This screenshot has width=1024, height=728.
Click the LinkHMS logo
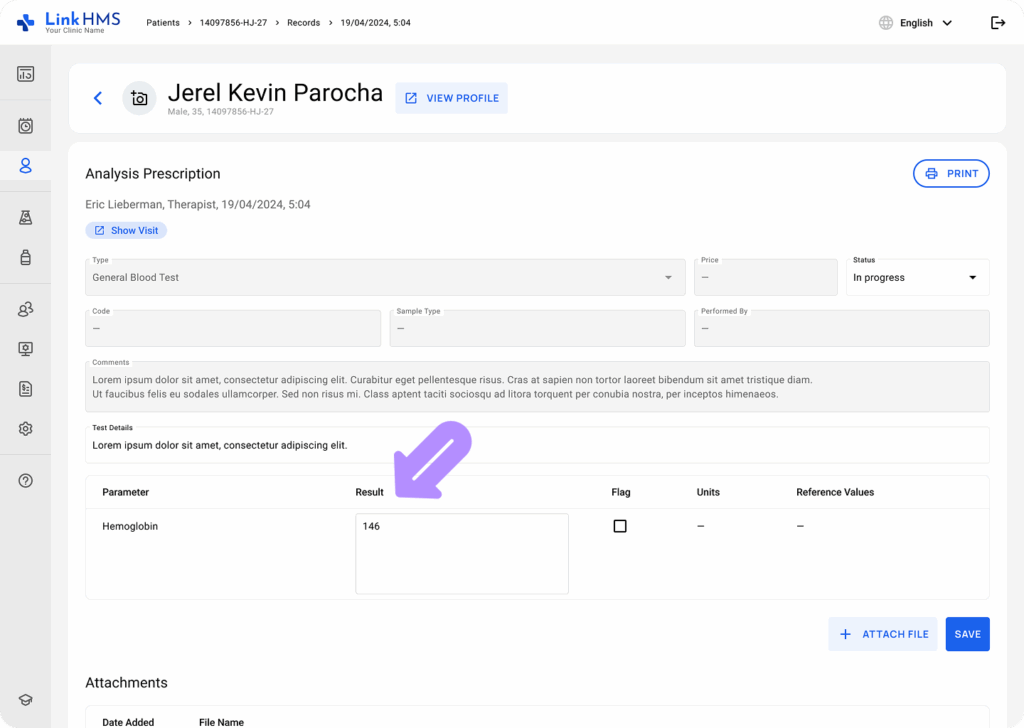point(68,22)
